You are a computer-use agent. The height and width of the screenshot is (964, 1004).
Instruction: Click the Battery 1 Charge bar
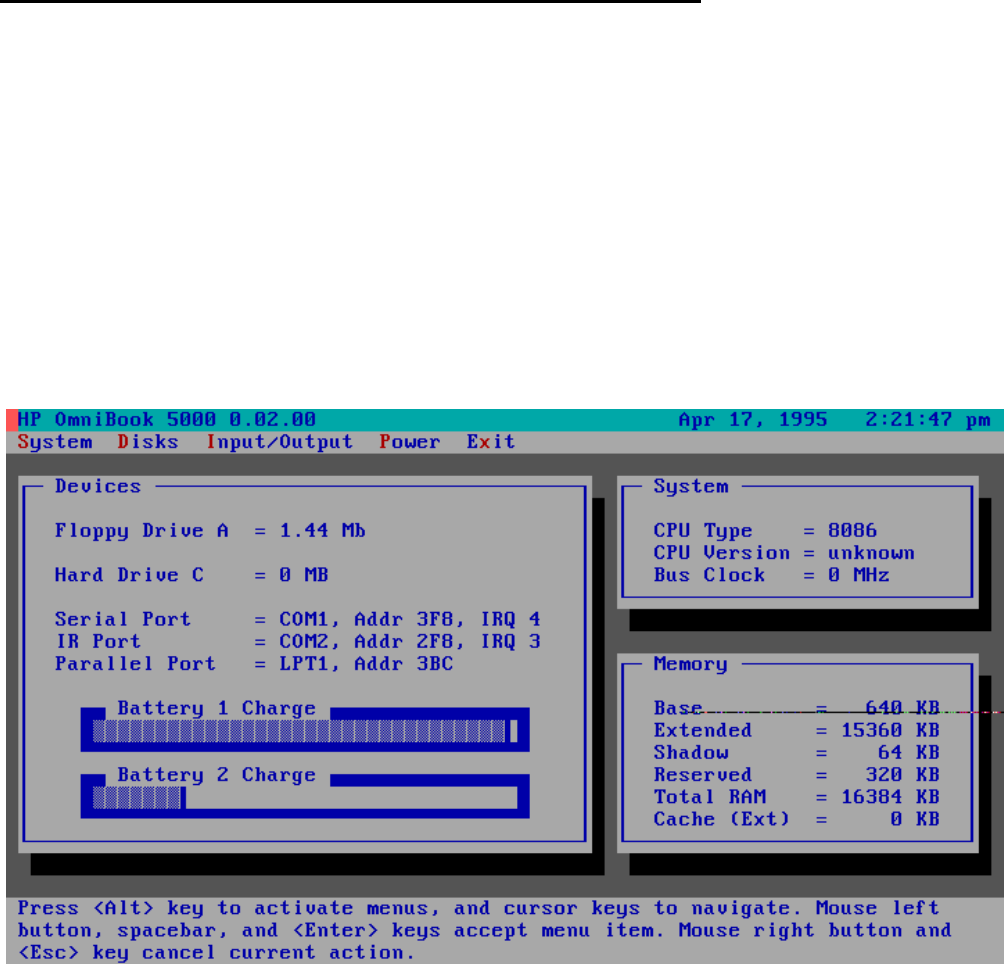305,732
